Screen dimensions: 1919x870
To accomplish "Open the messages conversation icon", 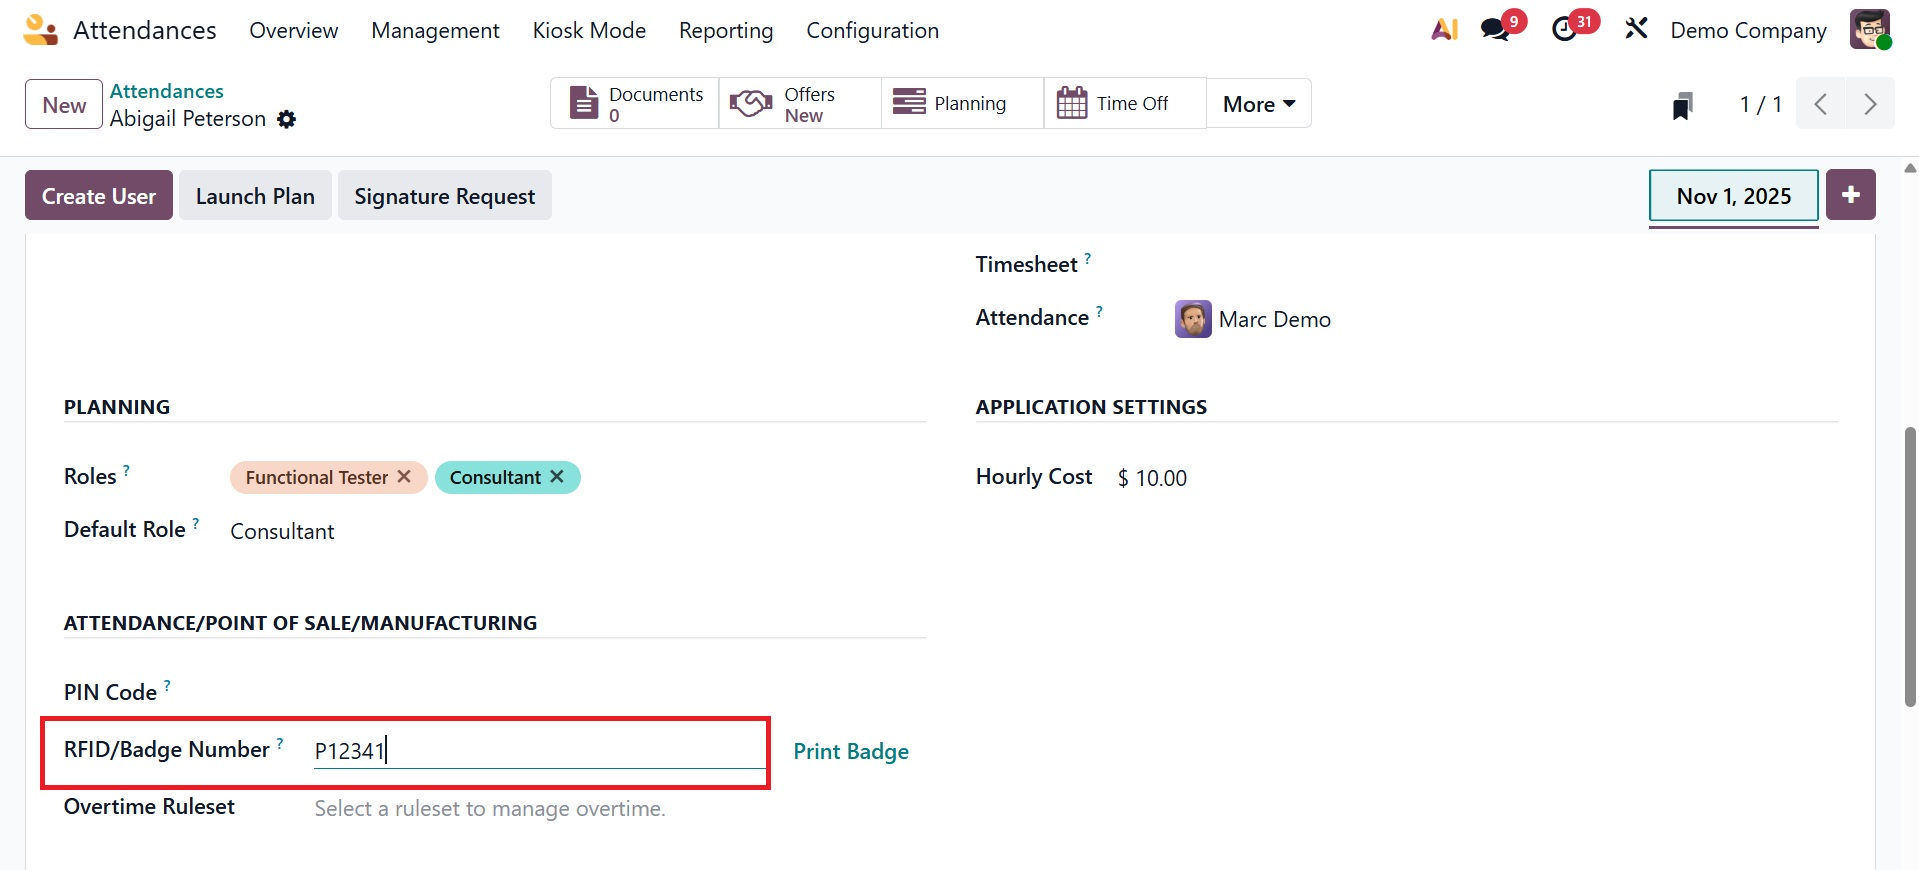I will pyautogui.click(x=1497, y=30).
